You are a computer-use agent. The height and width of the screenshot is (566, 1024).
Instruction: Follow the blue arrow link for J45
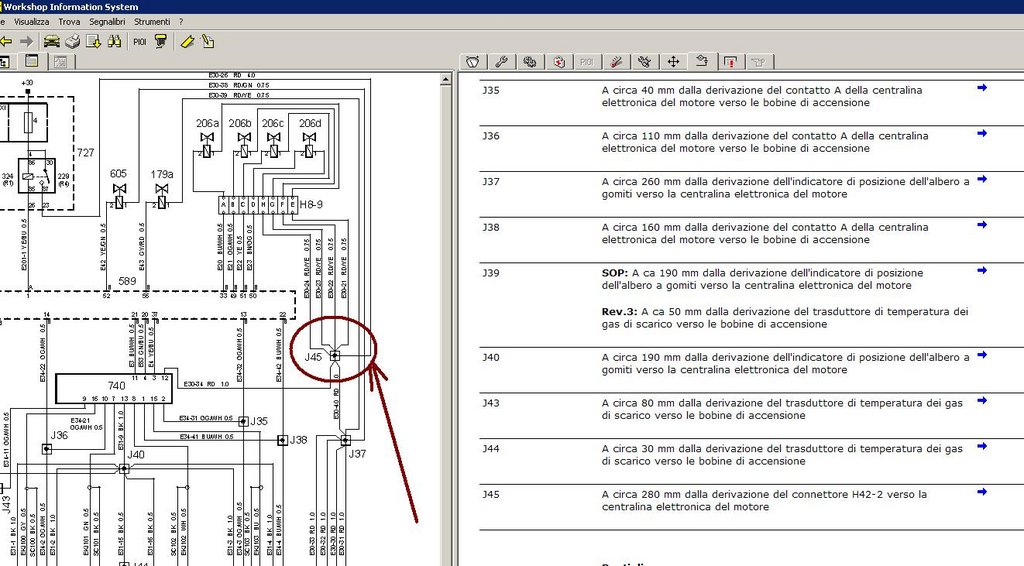[x=982, y=492]
